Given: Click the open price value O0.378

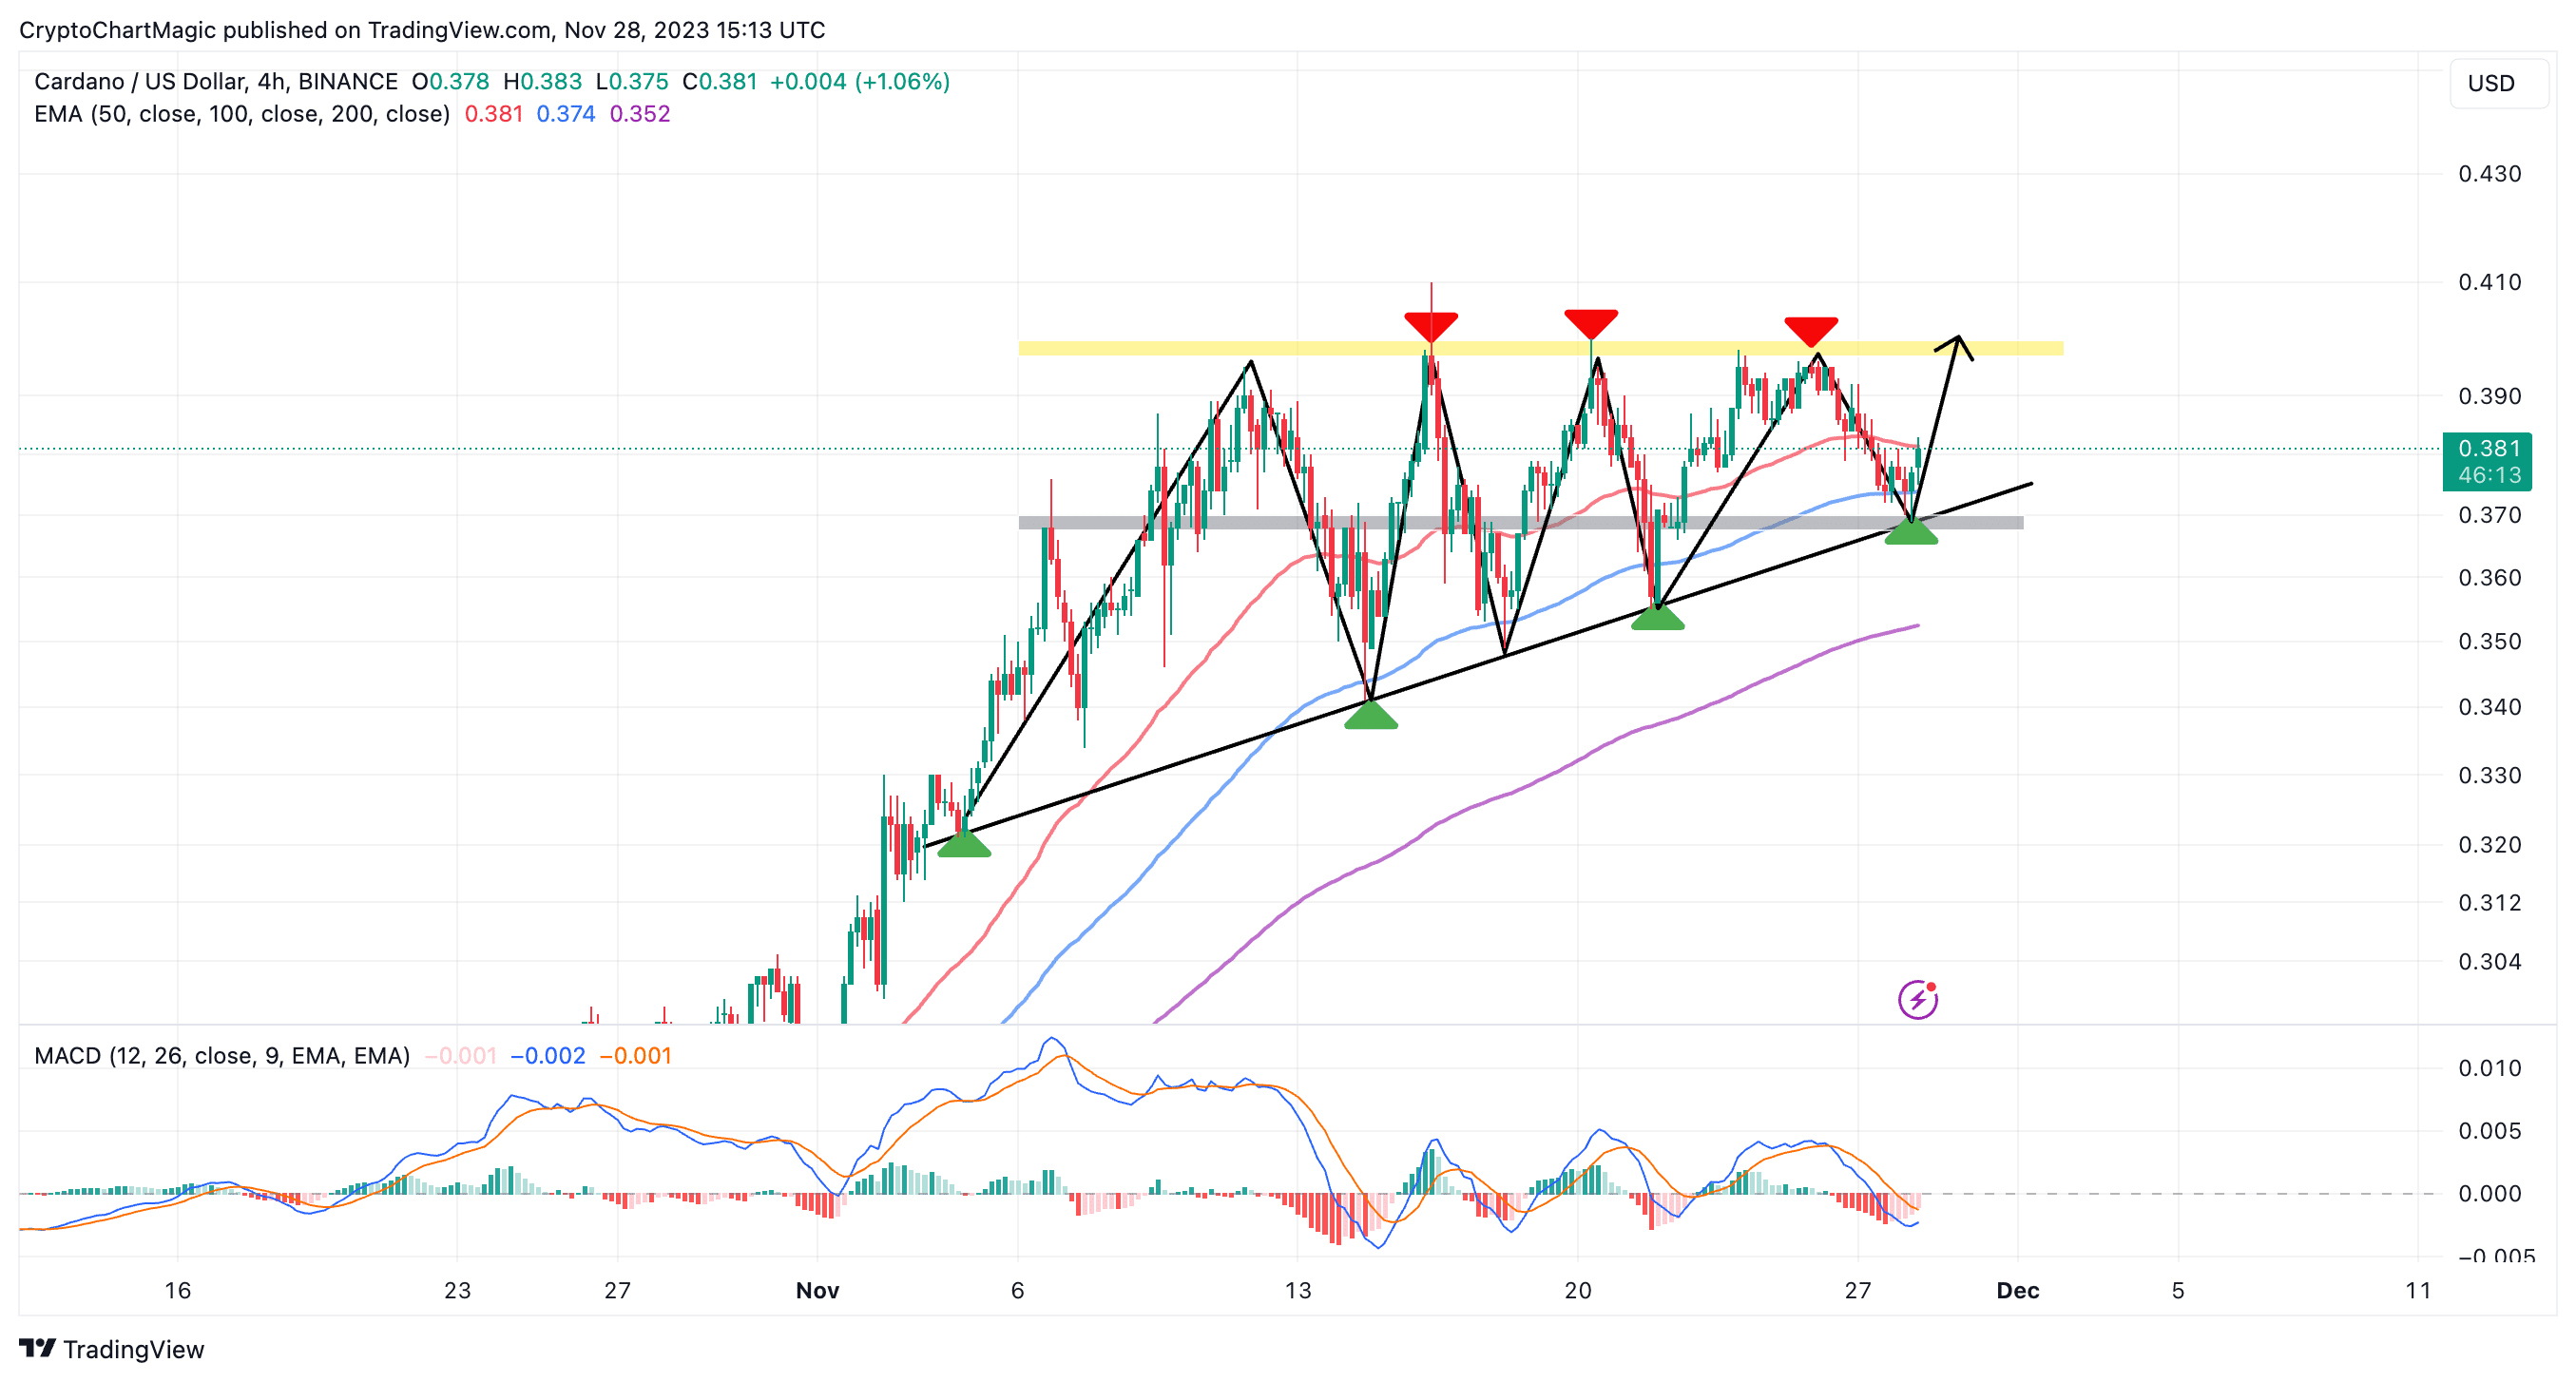Looking at the screenshot, I should (451, 81).
